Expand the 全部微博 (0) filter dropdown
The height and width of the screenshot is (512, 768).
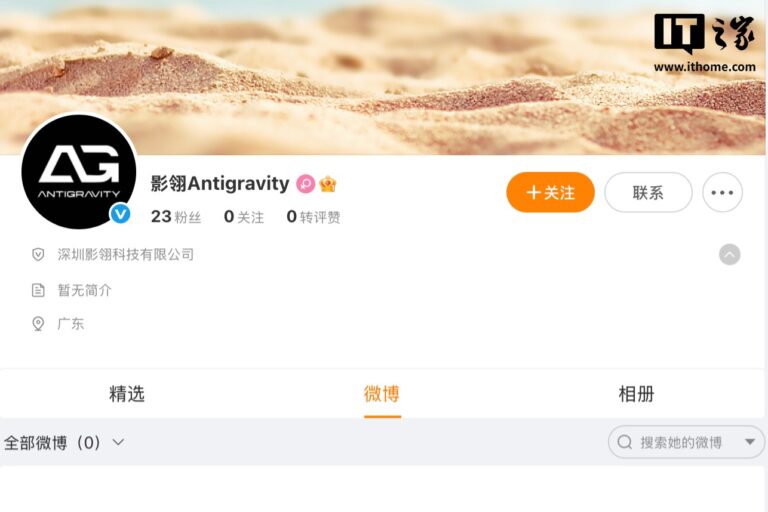click(64, 442)
